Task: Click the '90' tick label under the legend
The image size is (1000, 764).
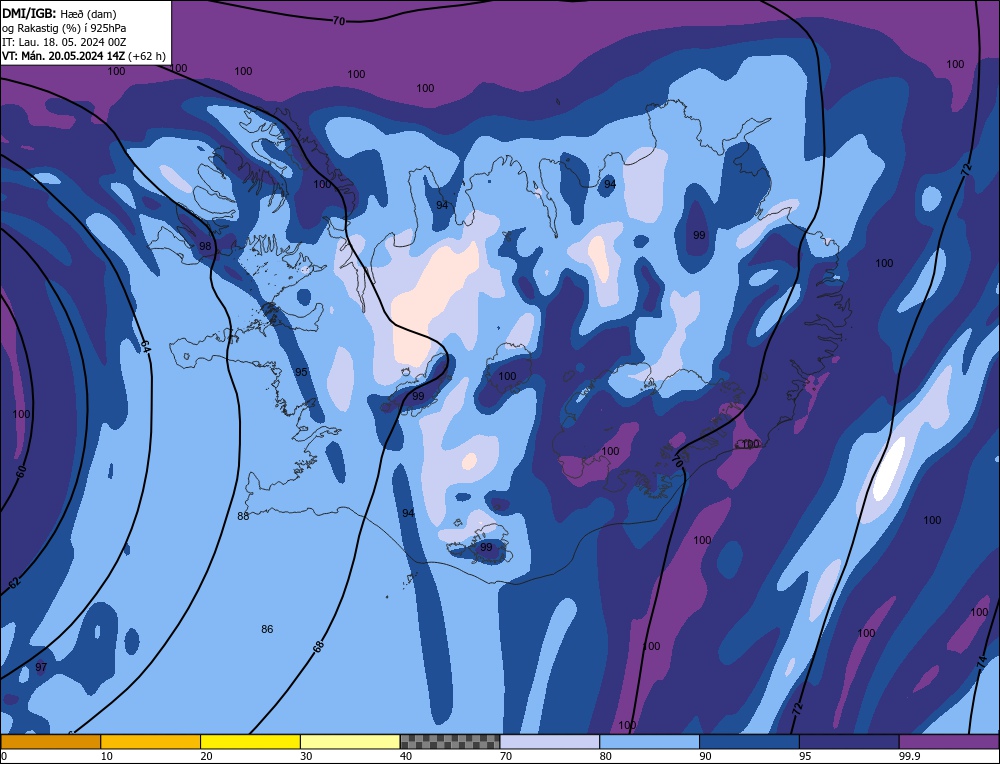Action: tap(705, 756)
